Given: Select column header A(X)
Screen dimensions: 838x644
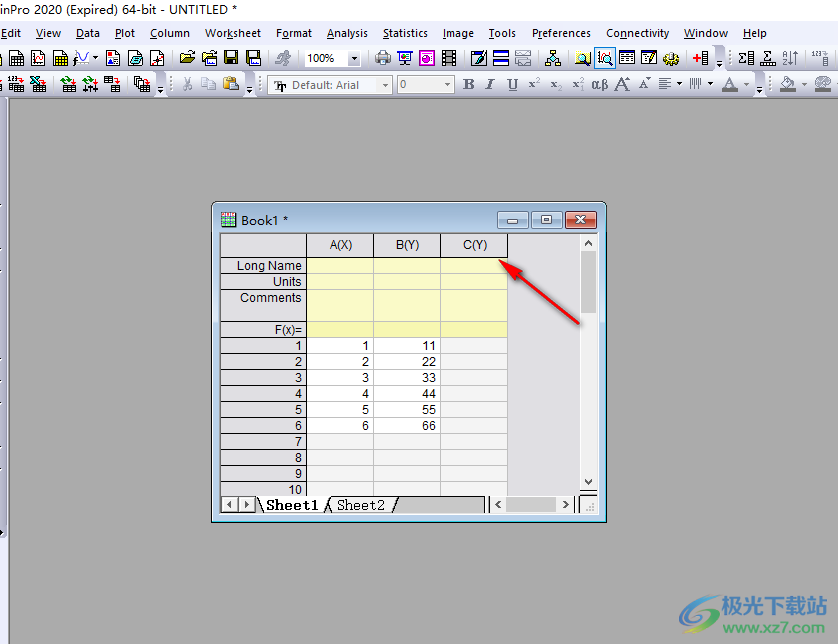Looking at the screenshot, I should pos(340,245).
